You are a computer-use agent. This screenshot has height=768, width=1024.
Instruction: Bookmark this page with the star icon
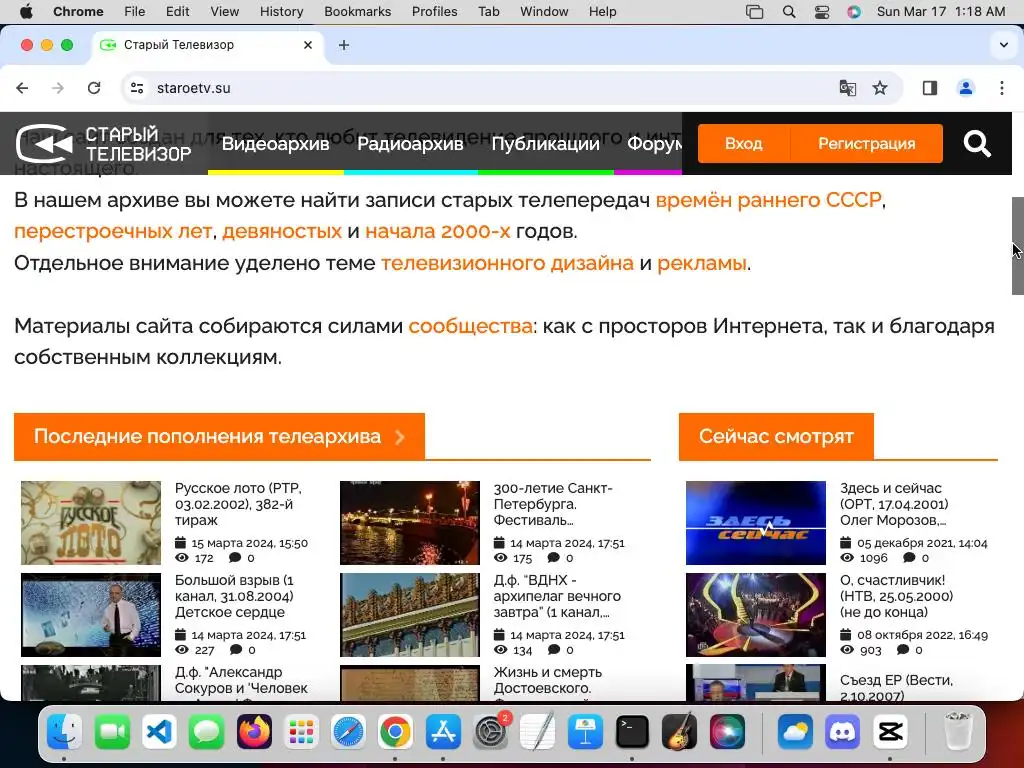pyautogui.click(x=880, y=88)
